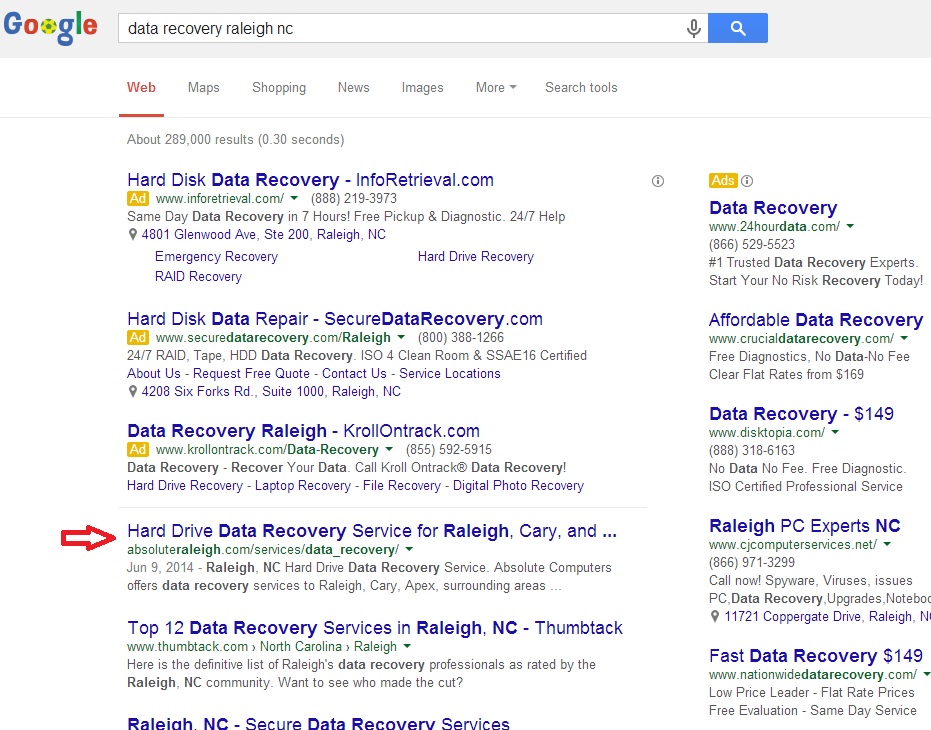Switch to the Images tab
Screen dimensions: 931x730
coord(423,87)
